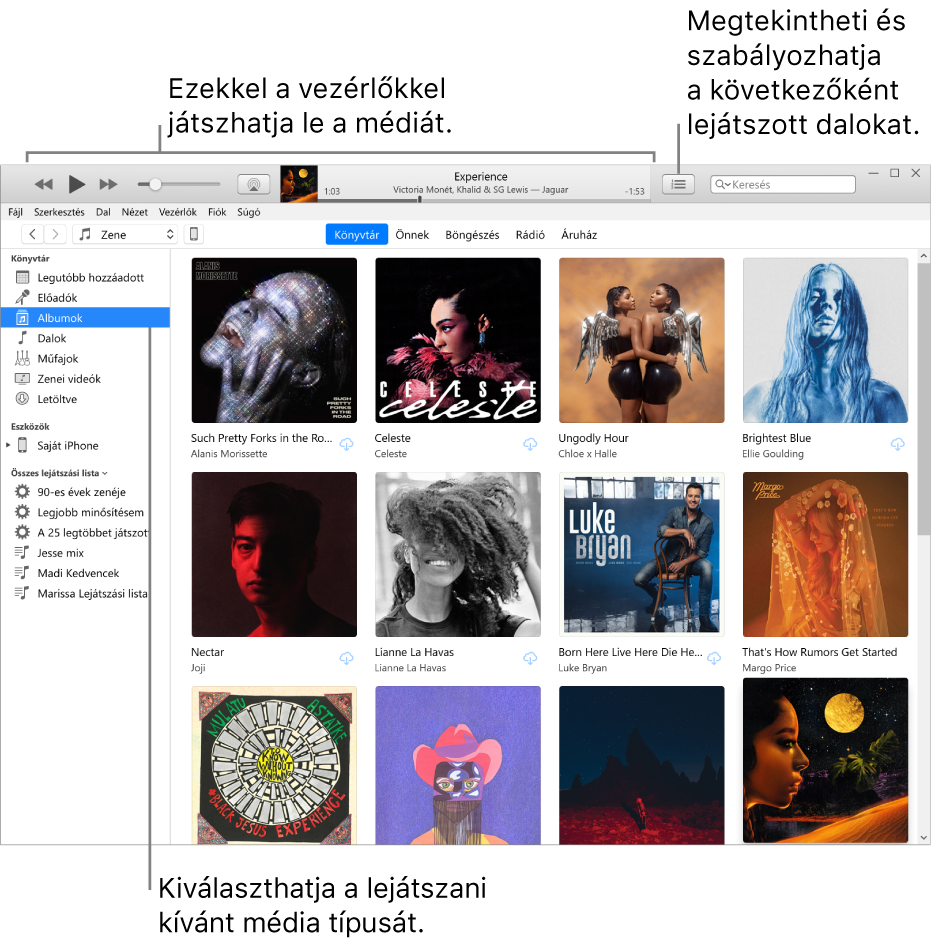Open the Ungodly Hour album cover
This screenshot has width=931, height=944.
pos(641,340)
